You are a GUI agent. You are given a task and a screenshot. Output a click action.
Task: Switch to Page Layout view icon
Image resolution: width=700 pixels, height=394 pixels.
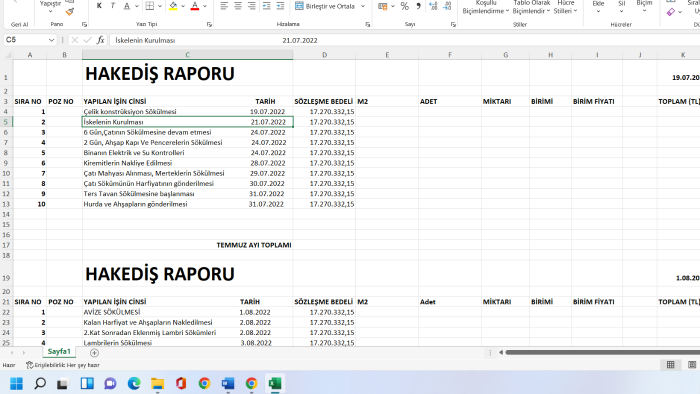(692, 365)
